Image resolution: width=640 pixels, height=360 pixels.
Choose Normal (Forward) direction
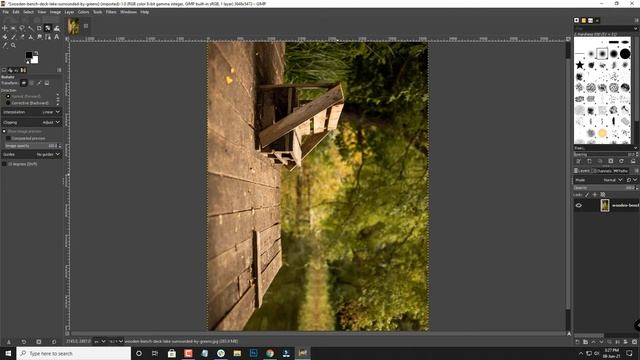pos(23,96)
